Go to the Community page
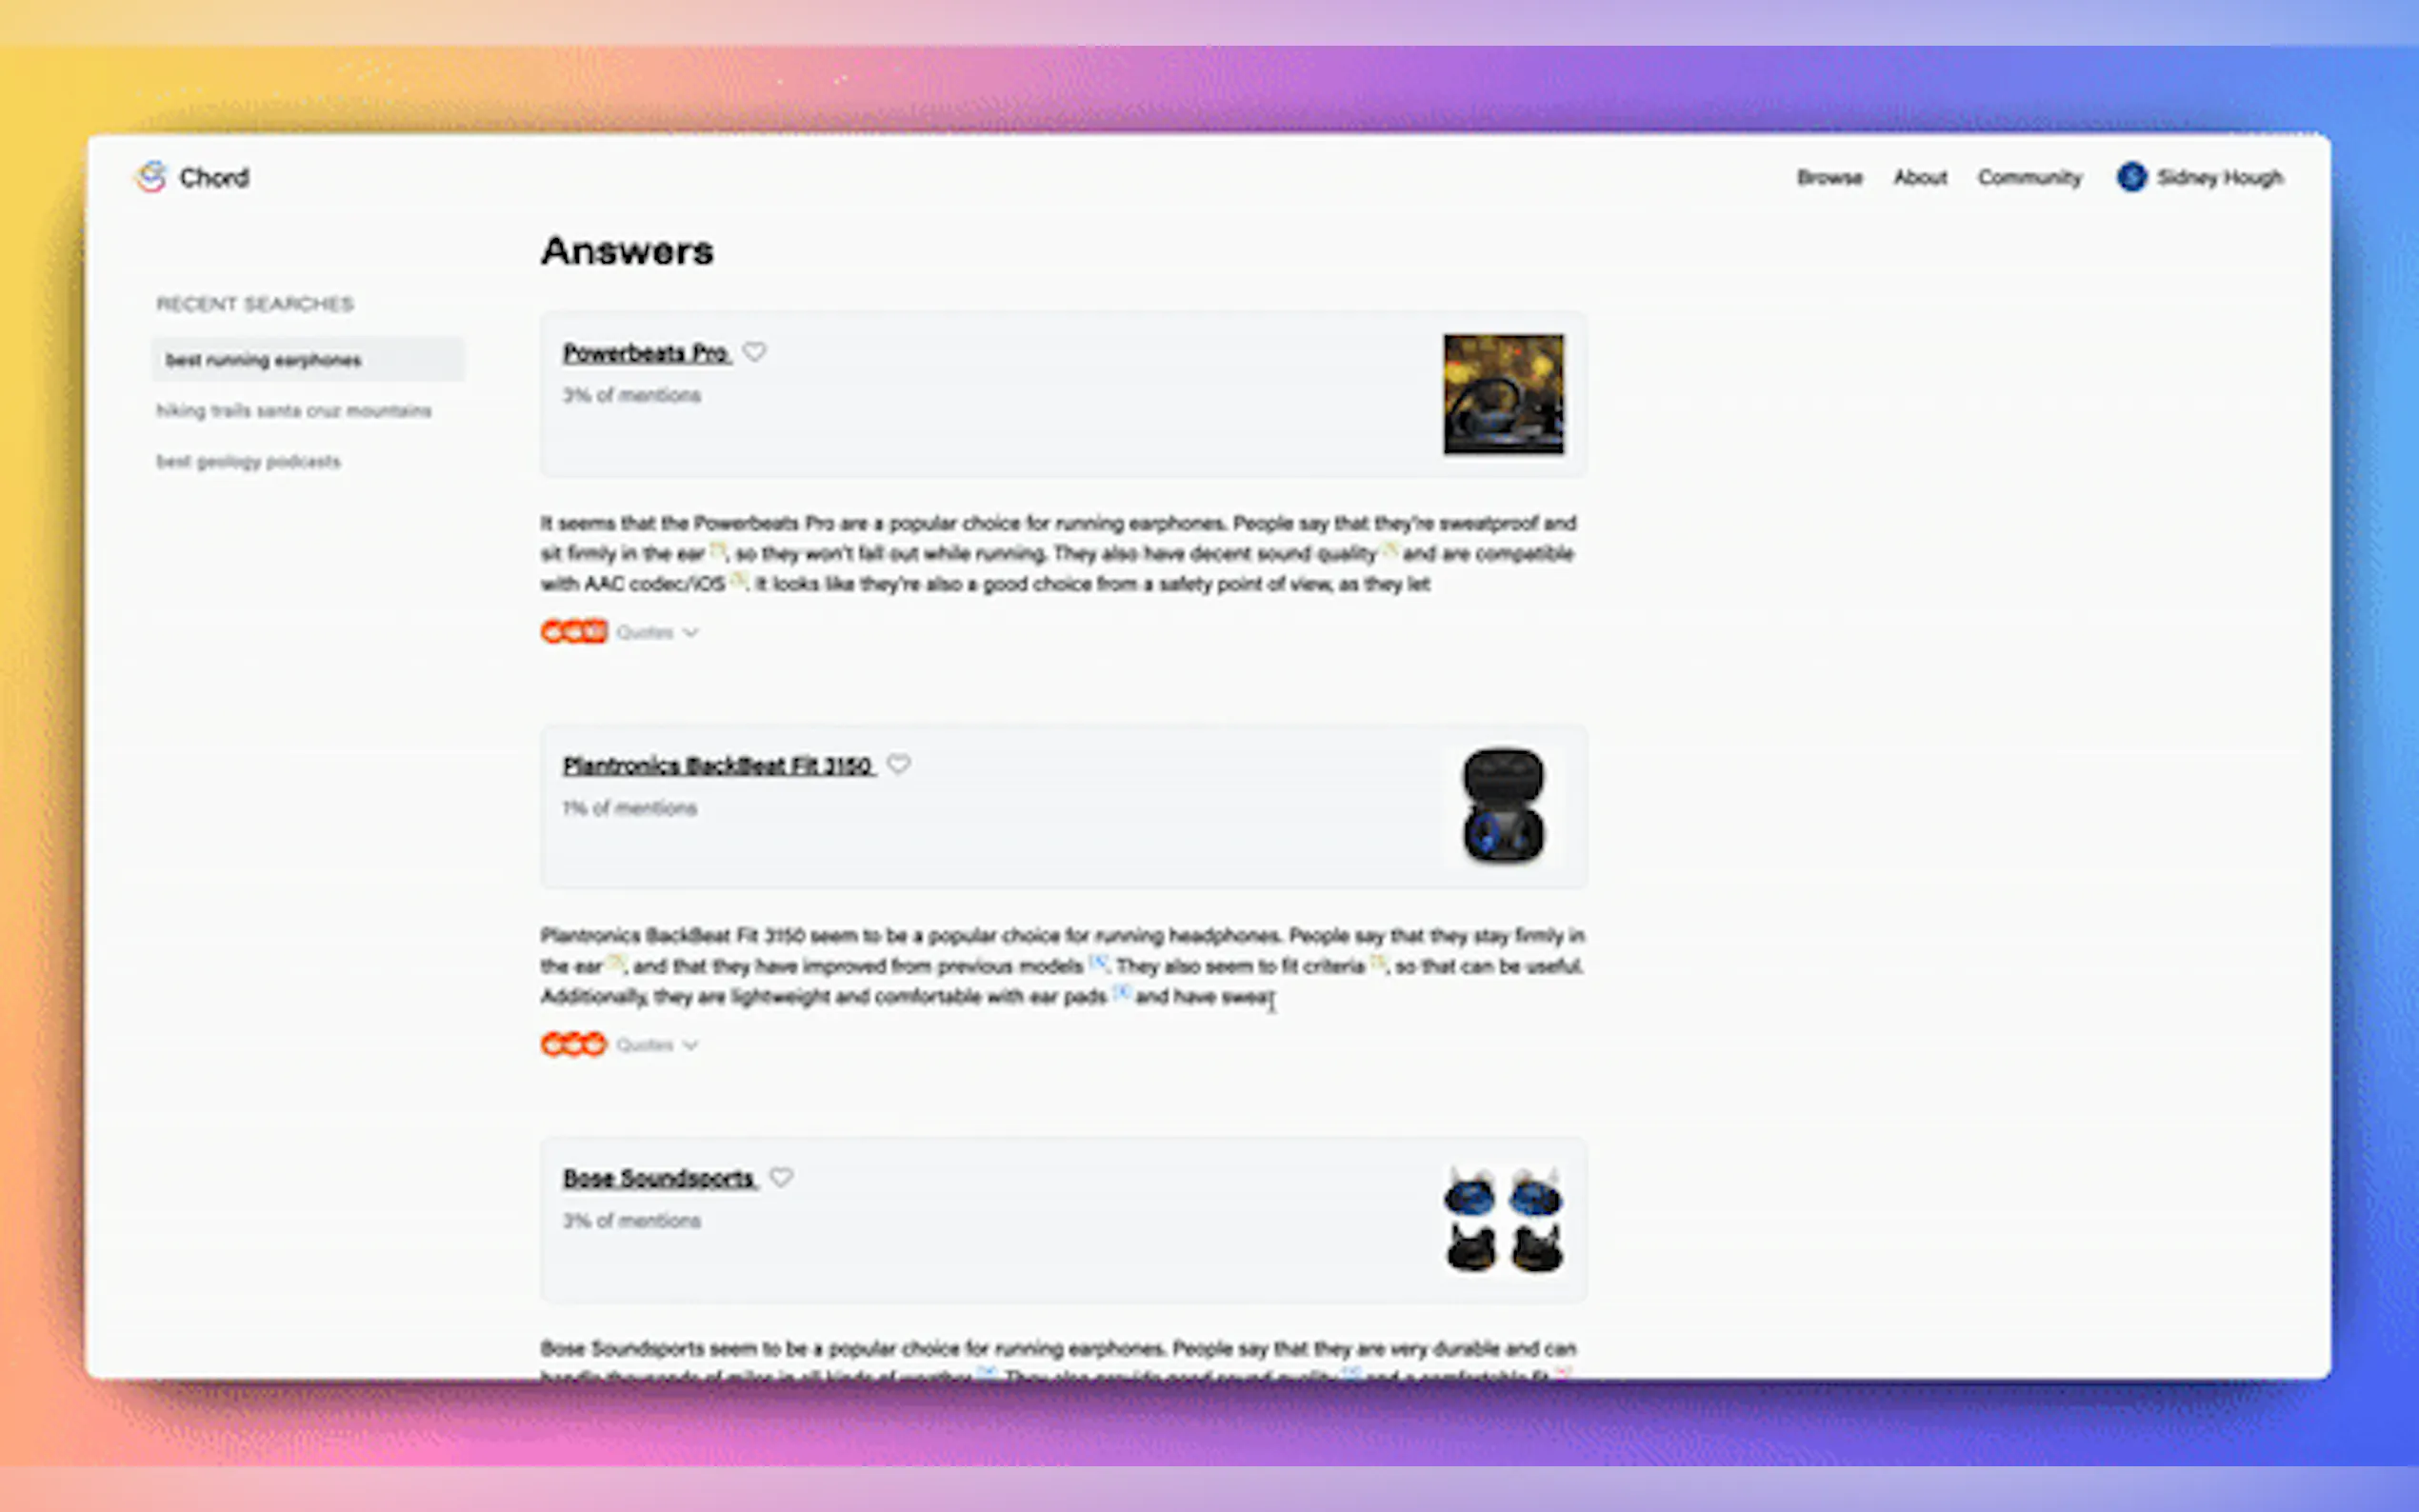The width and height of the screenshot is (2419, 1512). [x=2029, y=178]
